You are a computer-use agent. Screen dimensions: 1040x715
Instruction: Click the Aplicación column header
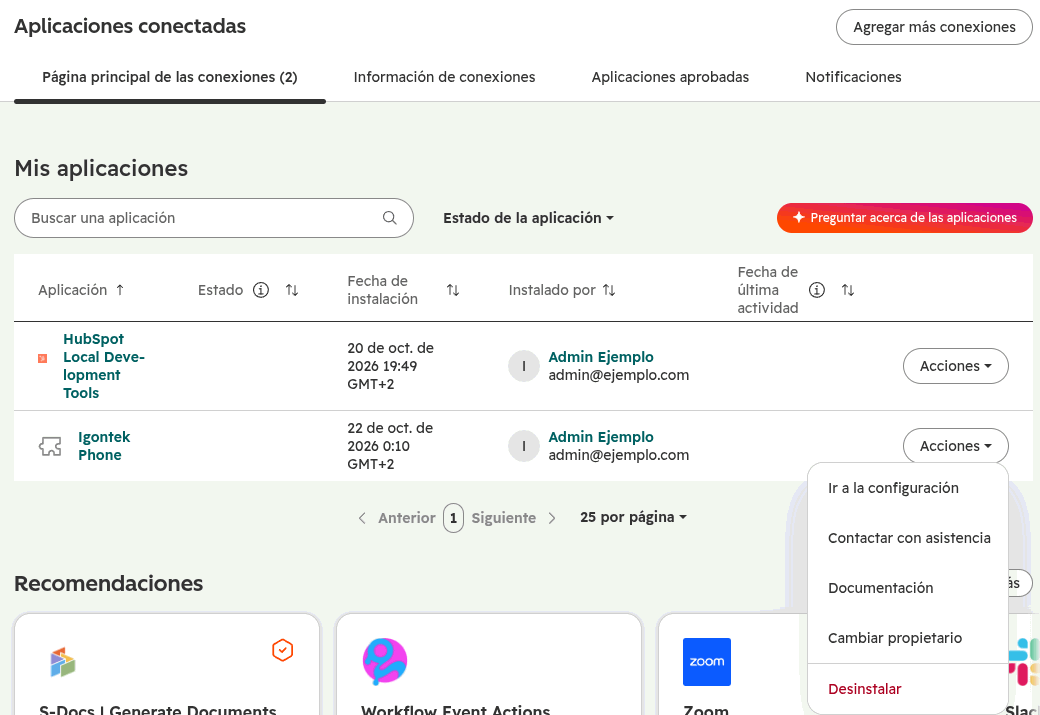(72, 290)
